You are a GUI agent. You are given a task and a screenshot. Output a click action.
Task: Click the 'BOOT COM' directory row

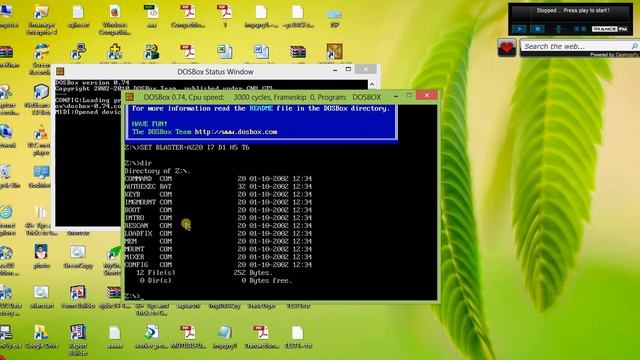coord(218,210)
